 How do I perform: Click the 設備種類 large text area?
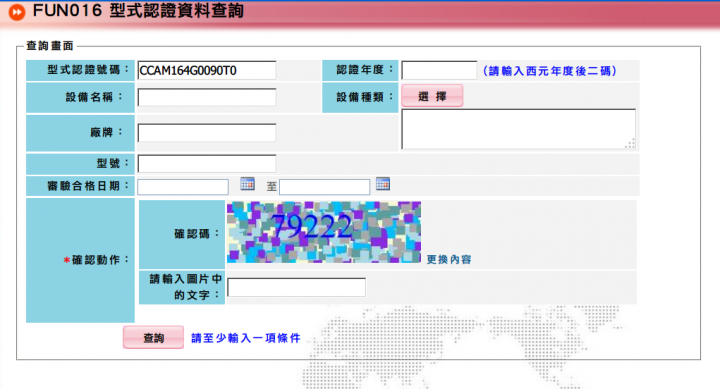click(518, 129)
